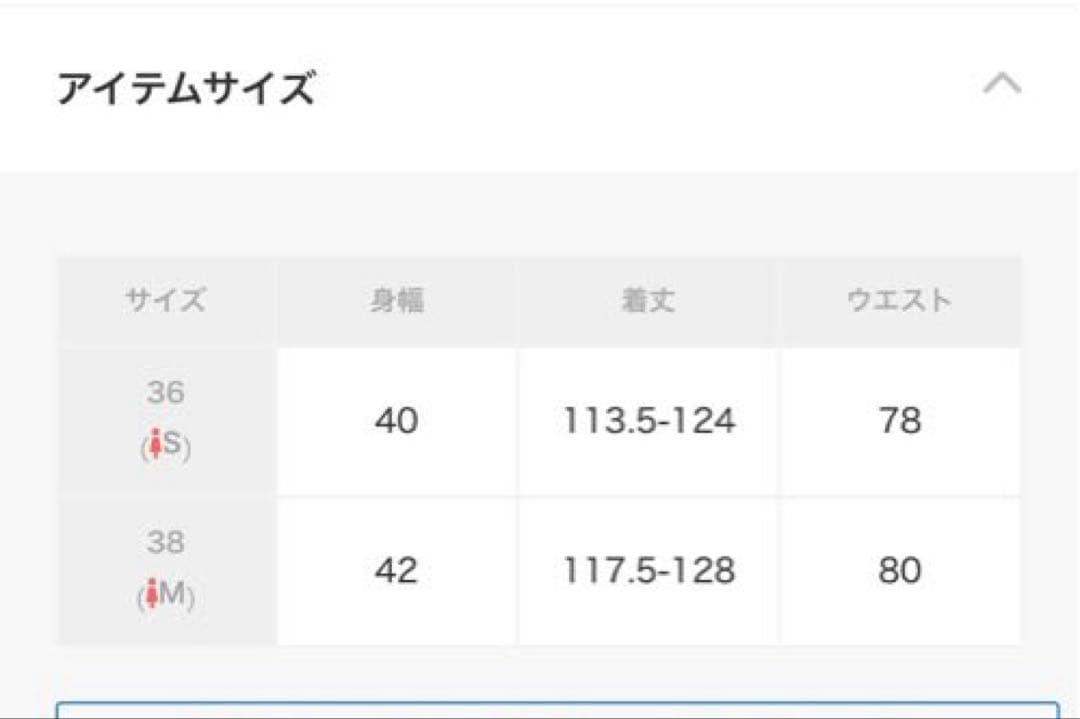Click the ウエスト value 80 cell
Viewport: 1080px width, 719px height.
tap(899, 571)
